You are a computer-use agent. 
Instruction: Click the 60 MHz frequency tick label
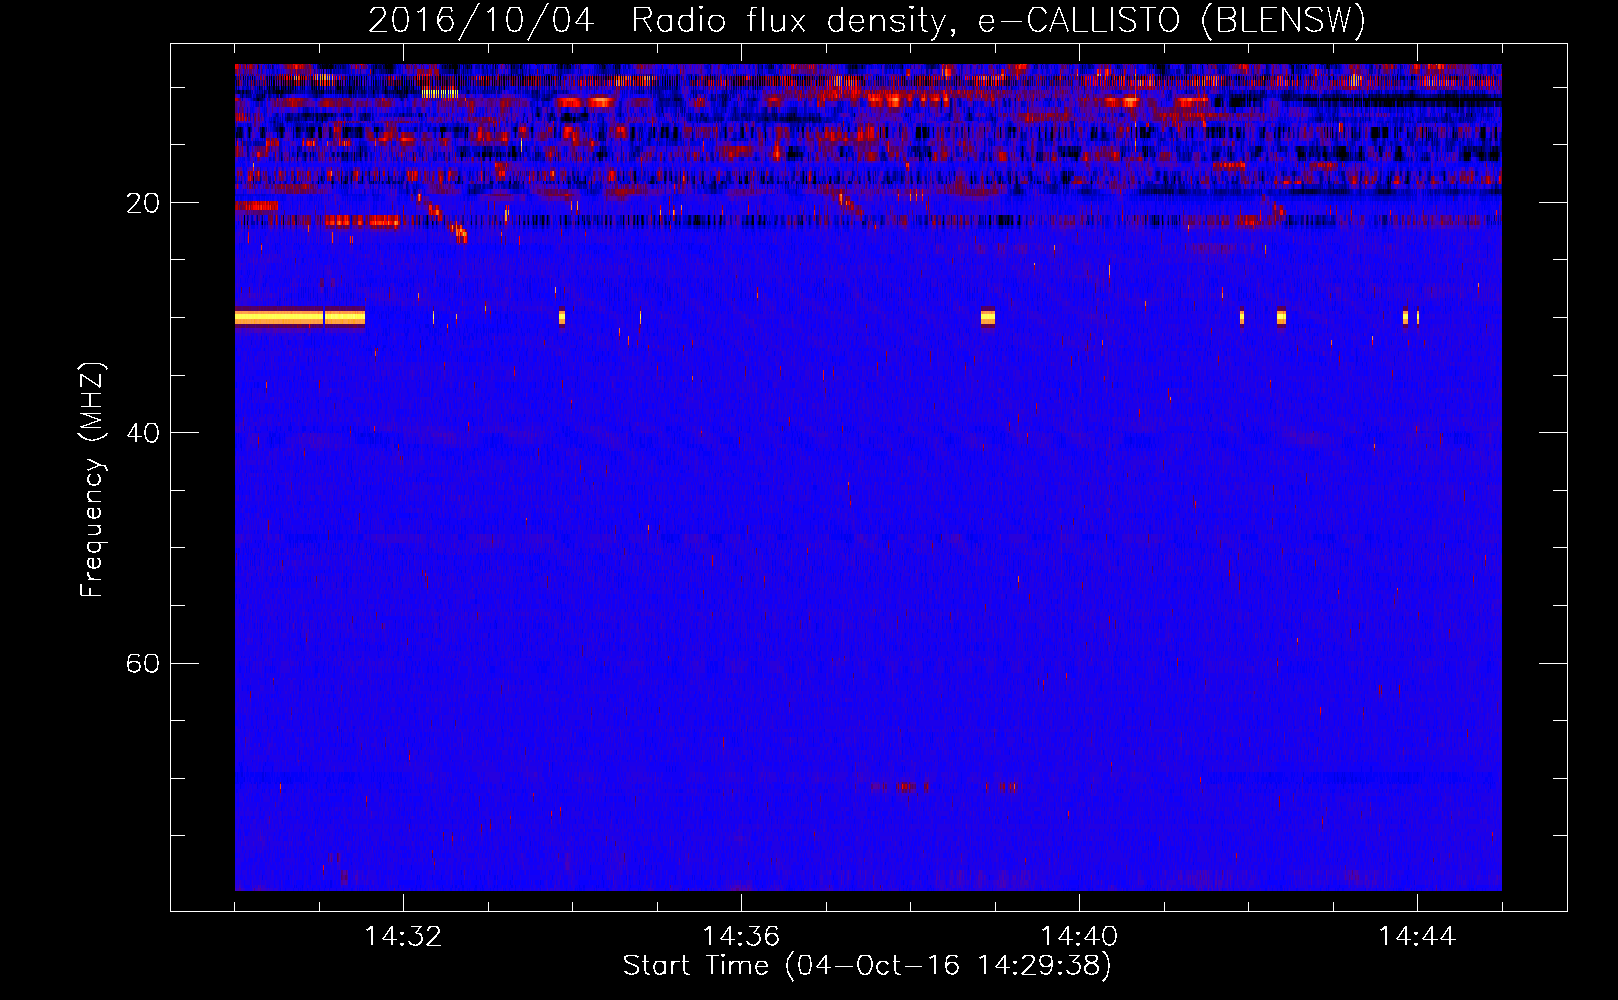[143, 663]
